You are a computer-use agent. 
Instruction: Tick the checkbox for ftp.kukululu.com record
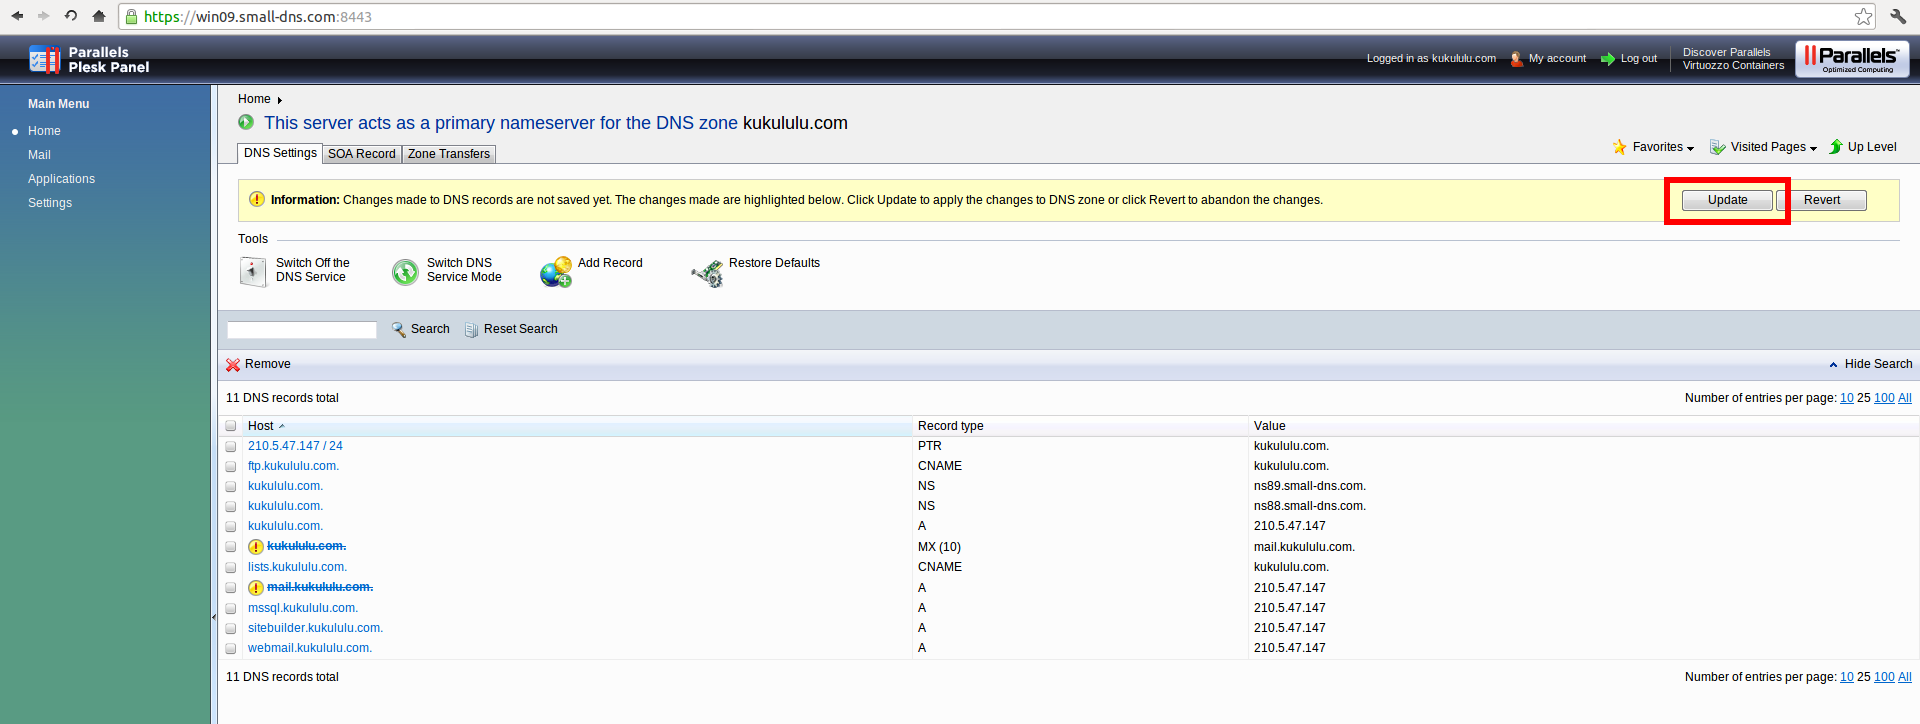[231, 467]
